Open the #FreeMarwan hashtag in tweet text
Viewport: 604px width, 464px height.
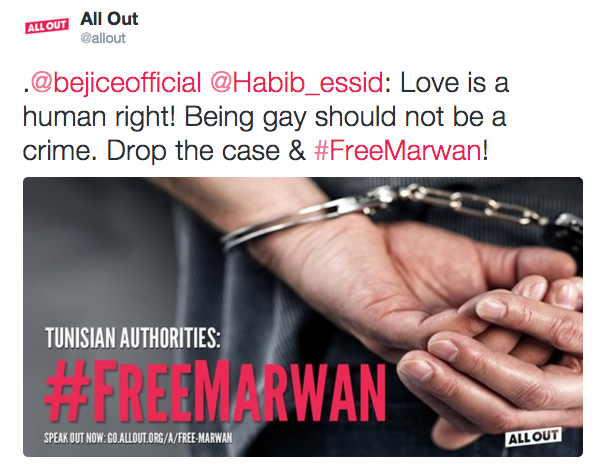tap(398, 151)
